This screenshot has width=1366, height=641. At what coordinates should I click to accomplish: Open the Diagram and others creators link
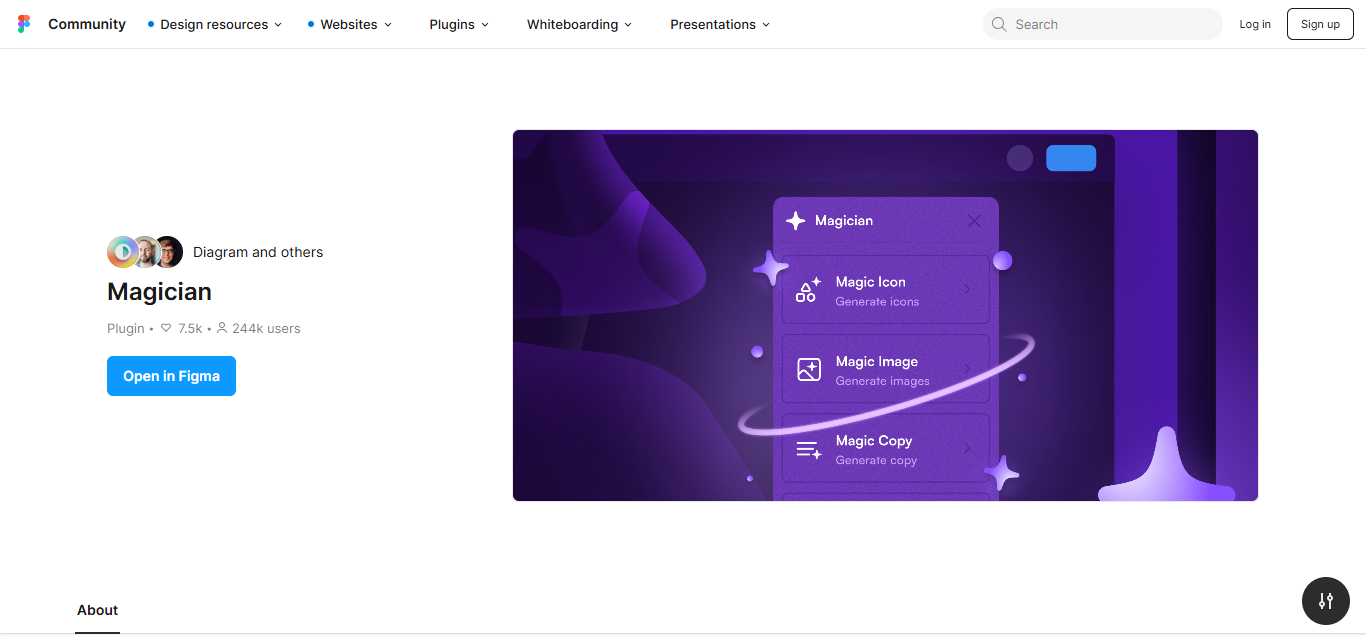tap(258, 252)
